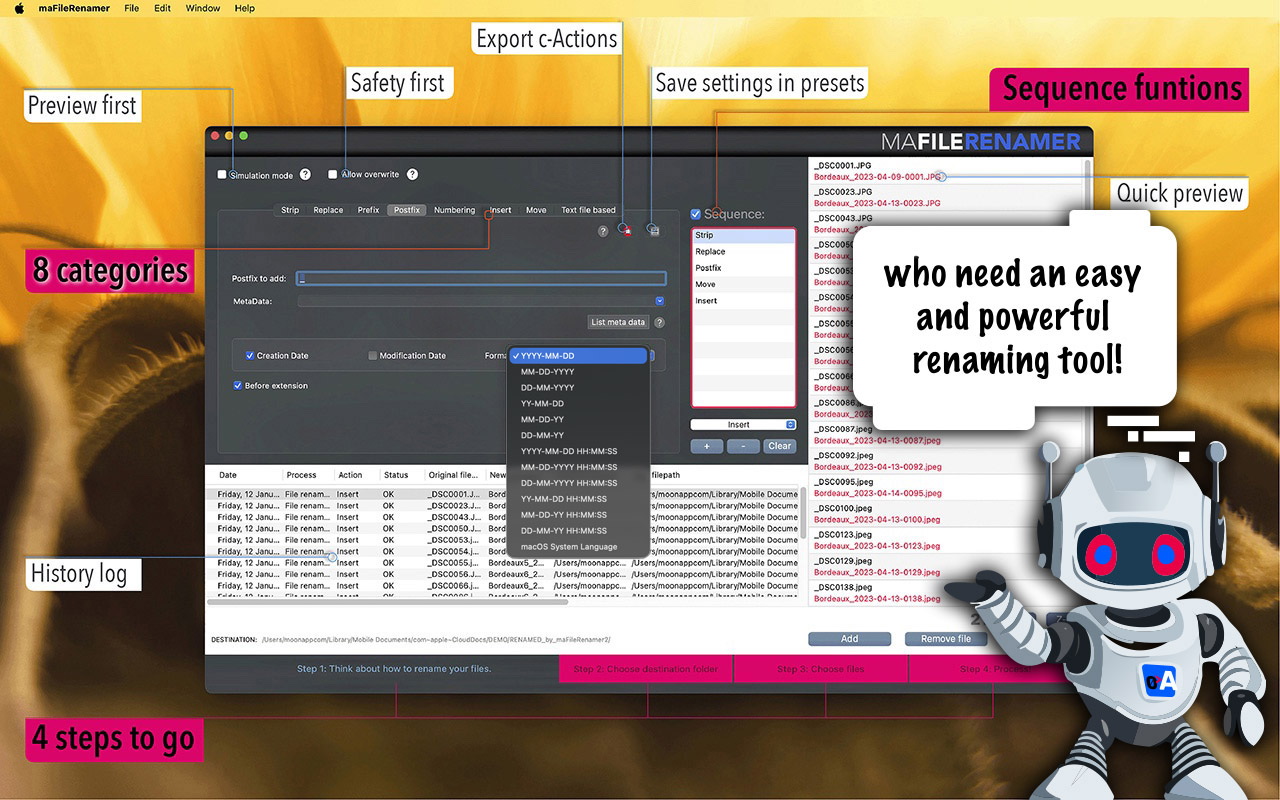
Task: Switch to the Replace tab
Action: [x=328, y=210]
